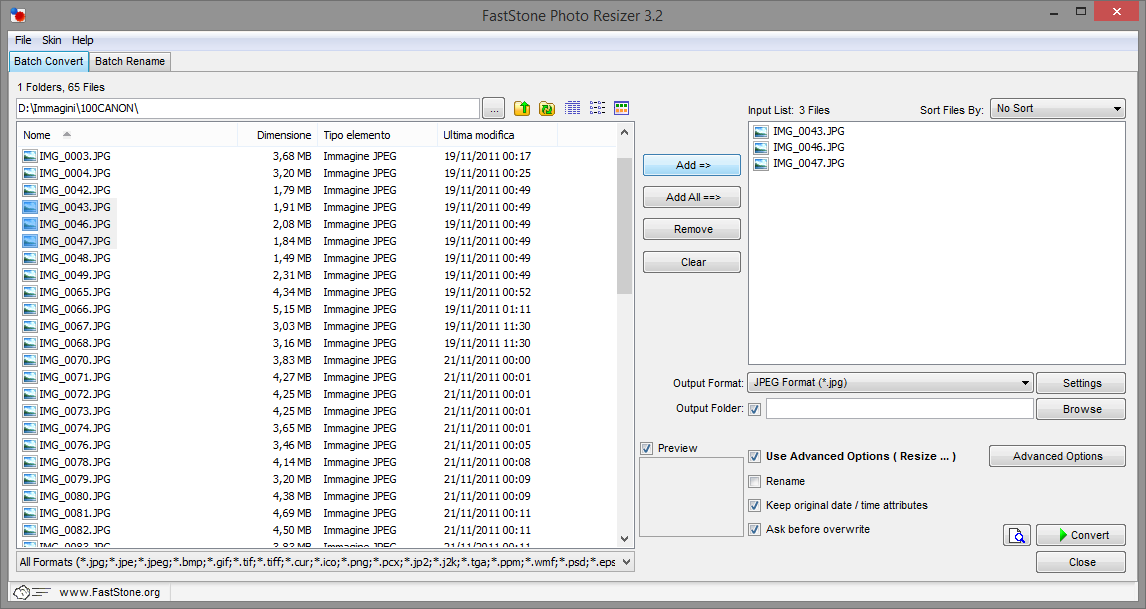
Task: Remove selected file from input list
Action: point(691,230)
